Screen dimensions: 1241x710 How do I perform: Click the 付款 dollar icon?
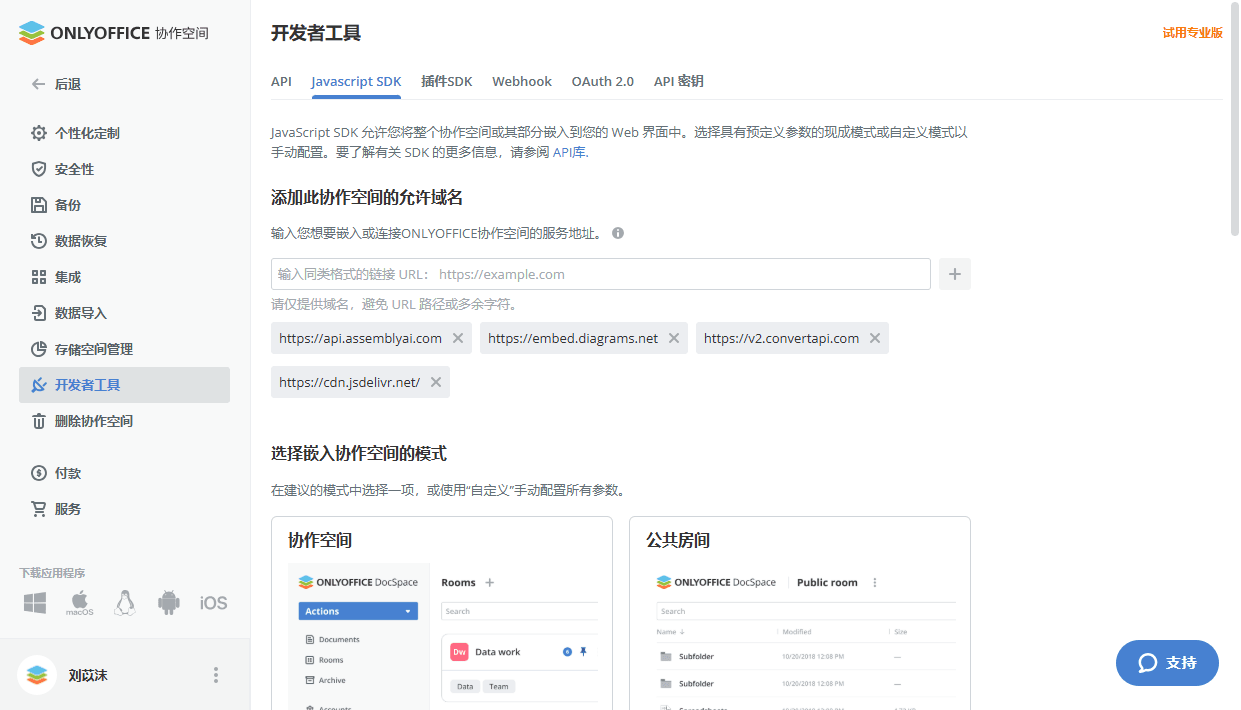click(39, 473)
